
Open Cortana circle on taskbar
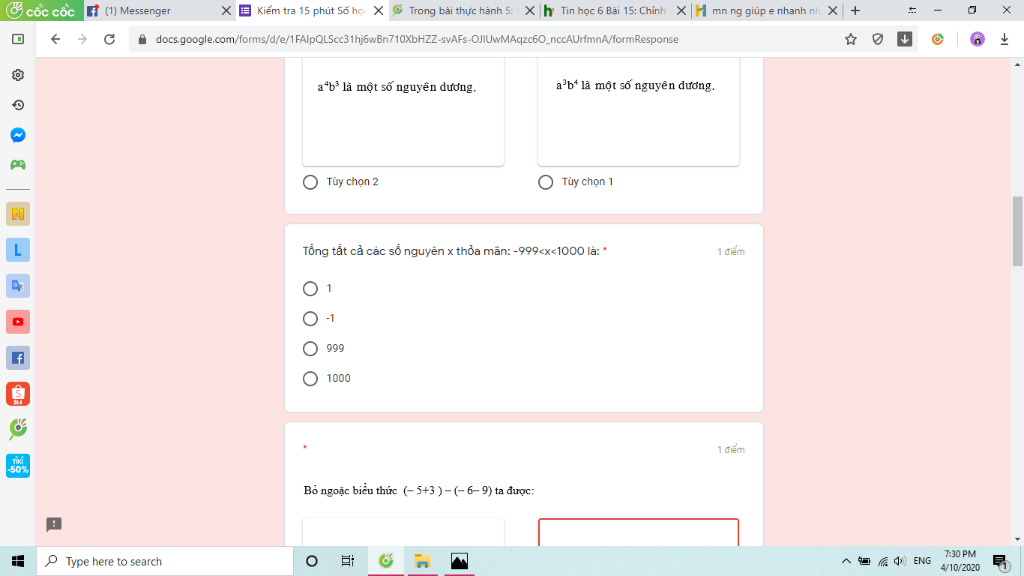[x=312, y=561]
